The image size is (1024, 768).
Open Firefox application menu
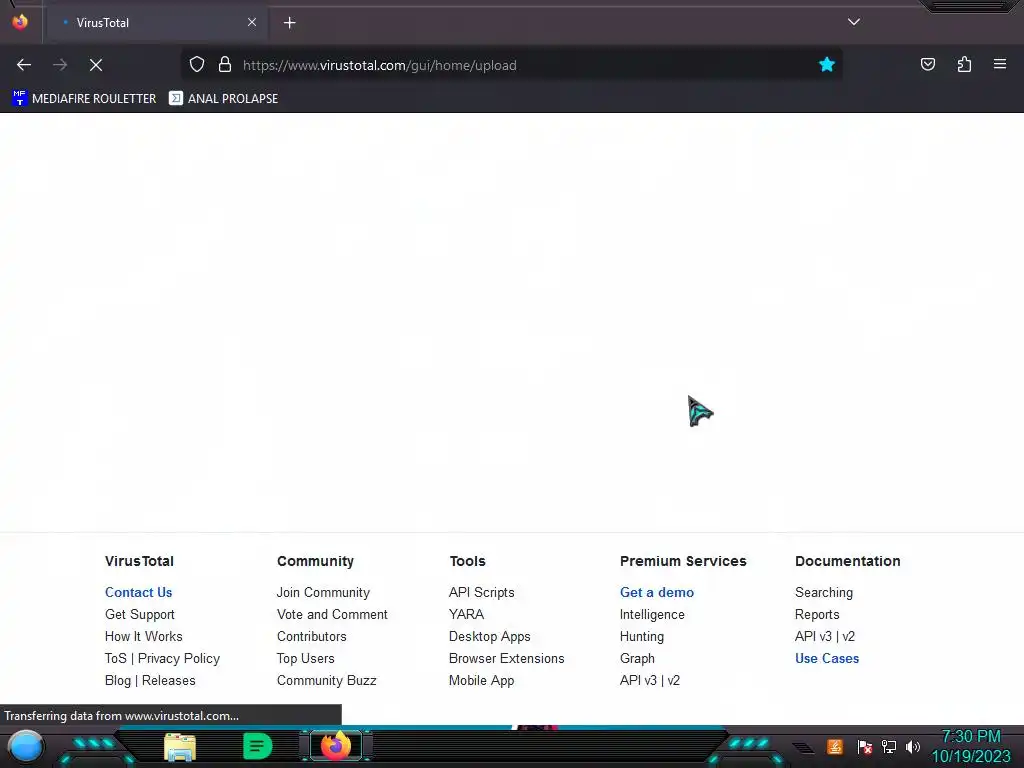(1000, 64)
